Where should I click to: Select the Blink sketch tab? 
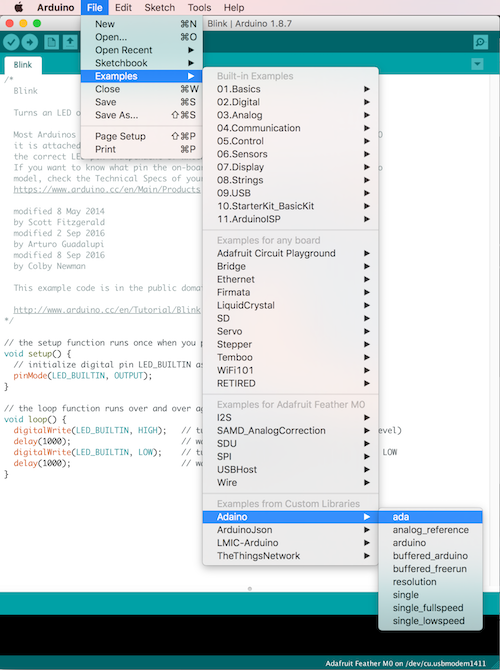23,65
